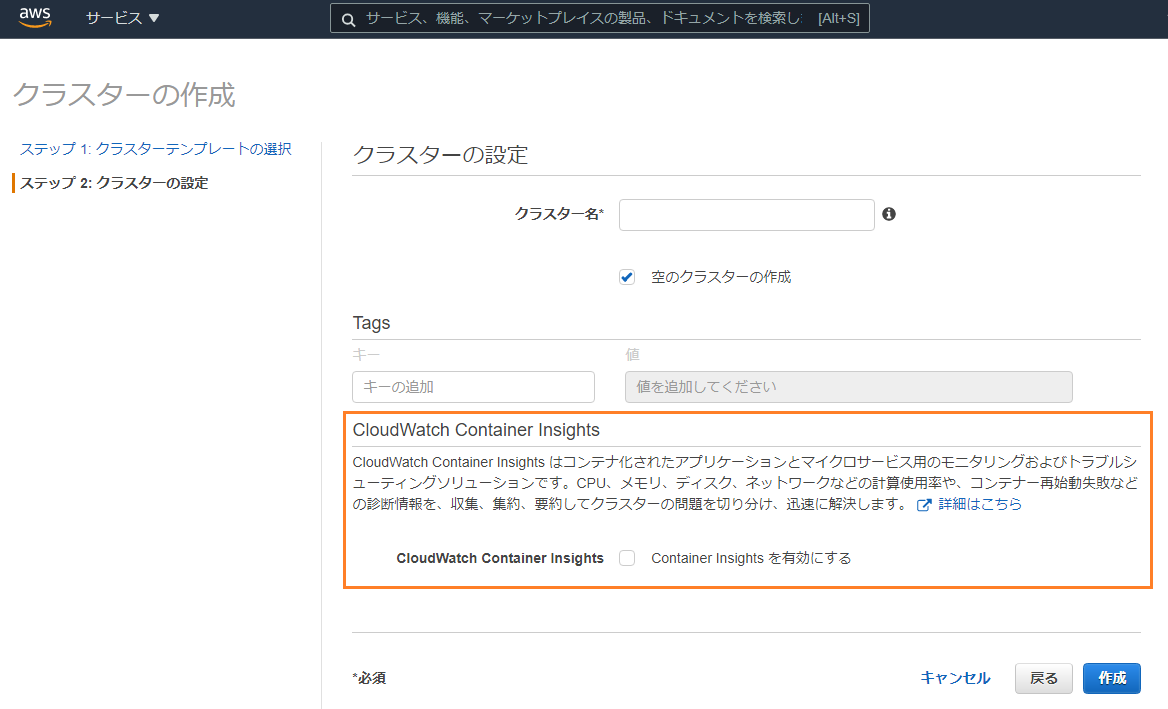
Task: Click the AWS logo home icon
Action: coord(35,17)
